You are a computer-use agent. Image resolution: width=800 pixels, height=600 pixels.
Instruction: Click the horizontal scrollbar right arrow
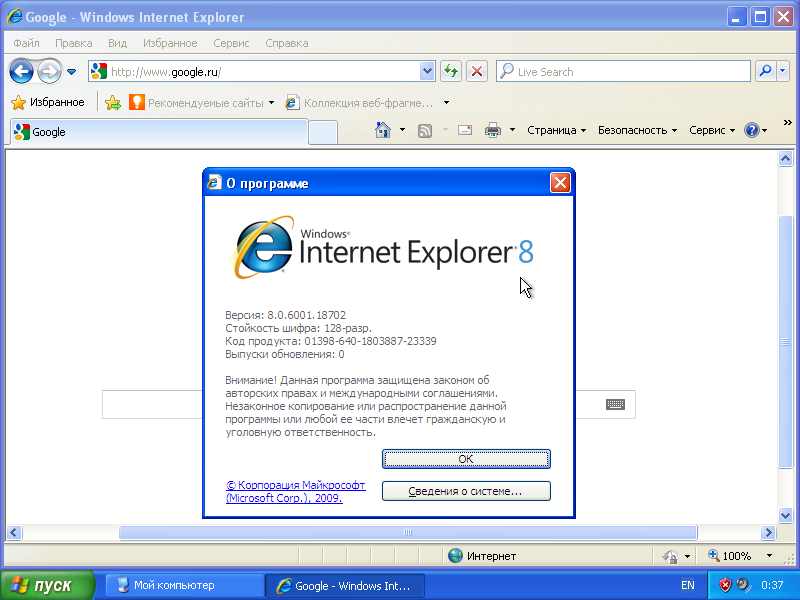click(x=768, y=533)
